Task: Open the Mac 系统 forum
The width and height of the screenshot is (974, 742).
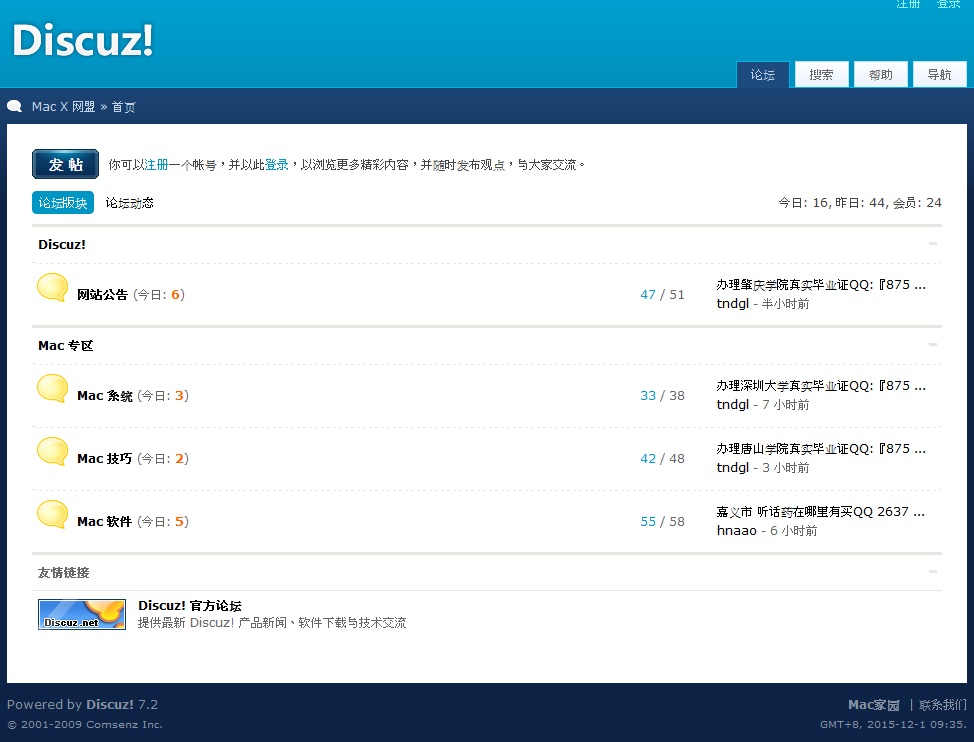Action: point(105,396)
